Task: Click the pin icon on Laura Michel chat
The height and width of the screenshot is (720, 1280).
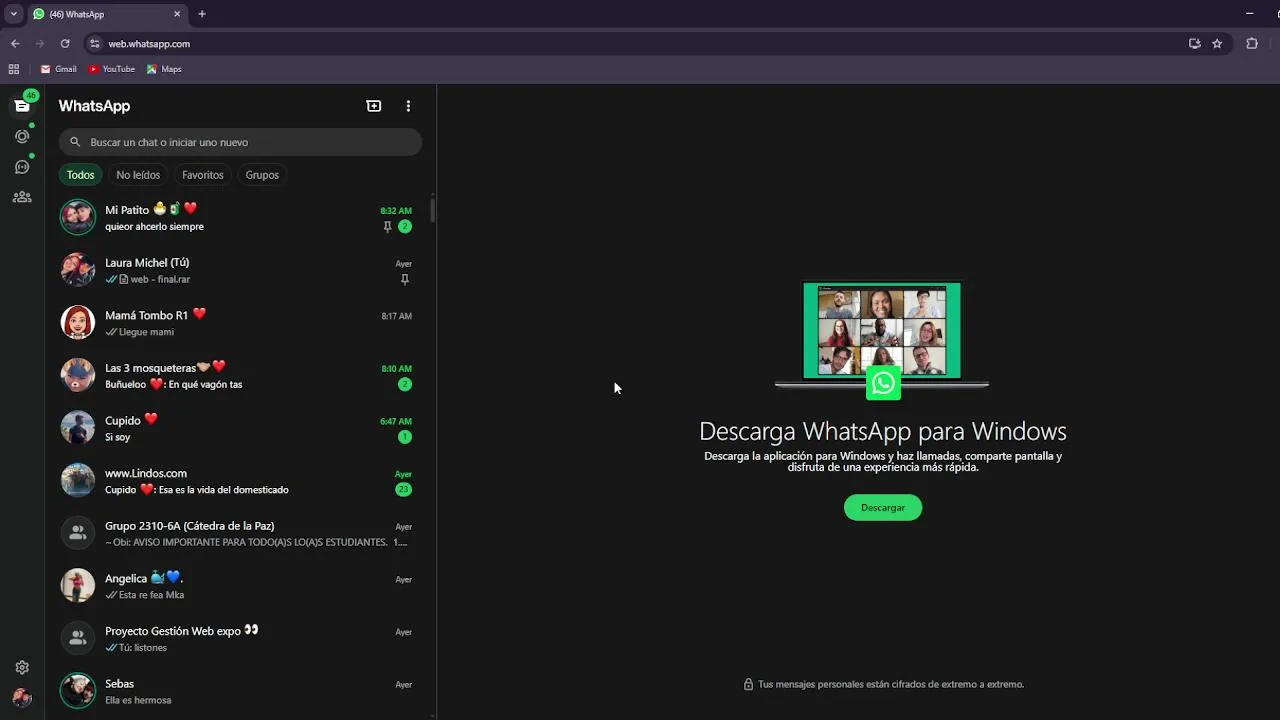Action: tap(405, 280)
